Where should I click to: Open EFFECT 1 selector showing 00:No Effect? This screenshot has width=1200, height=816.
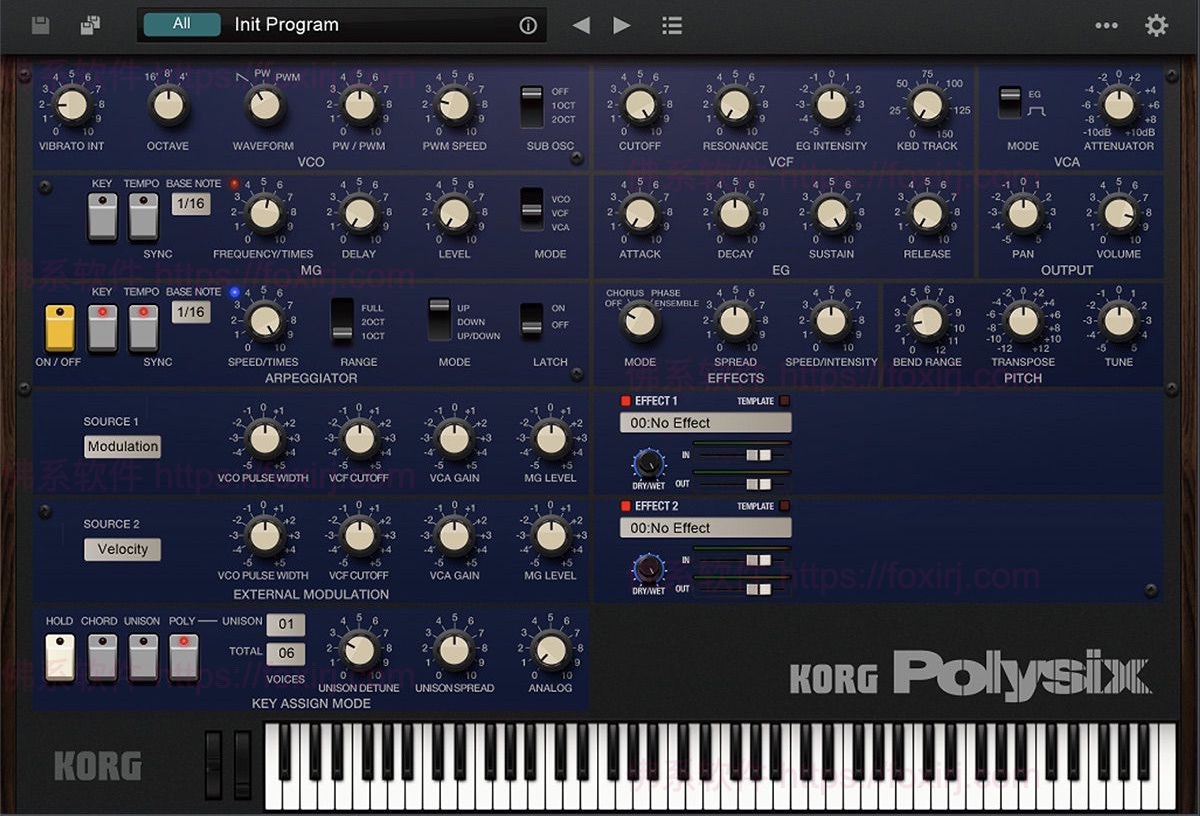(705, 422)
